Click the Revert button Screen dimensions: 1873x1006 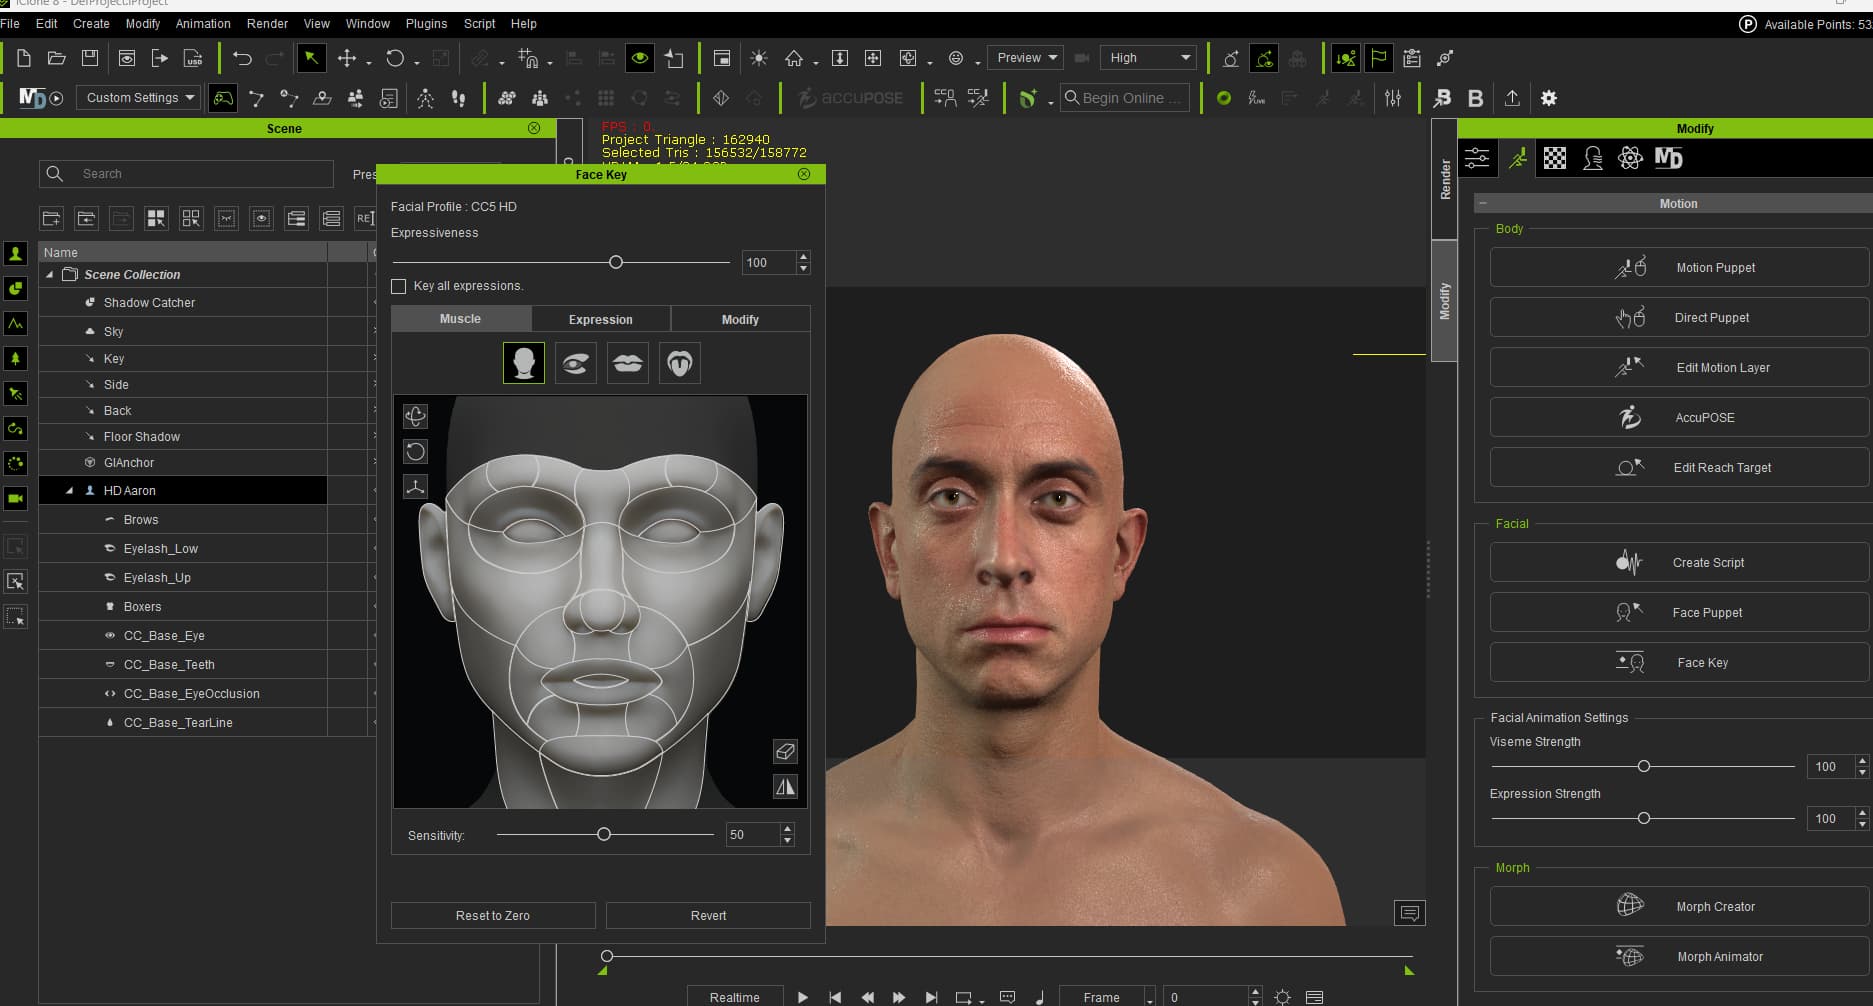coord(708,915)
